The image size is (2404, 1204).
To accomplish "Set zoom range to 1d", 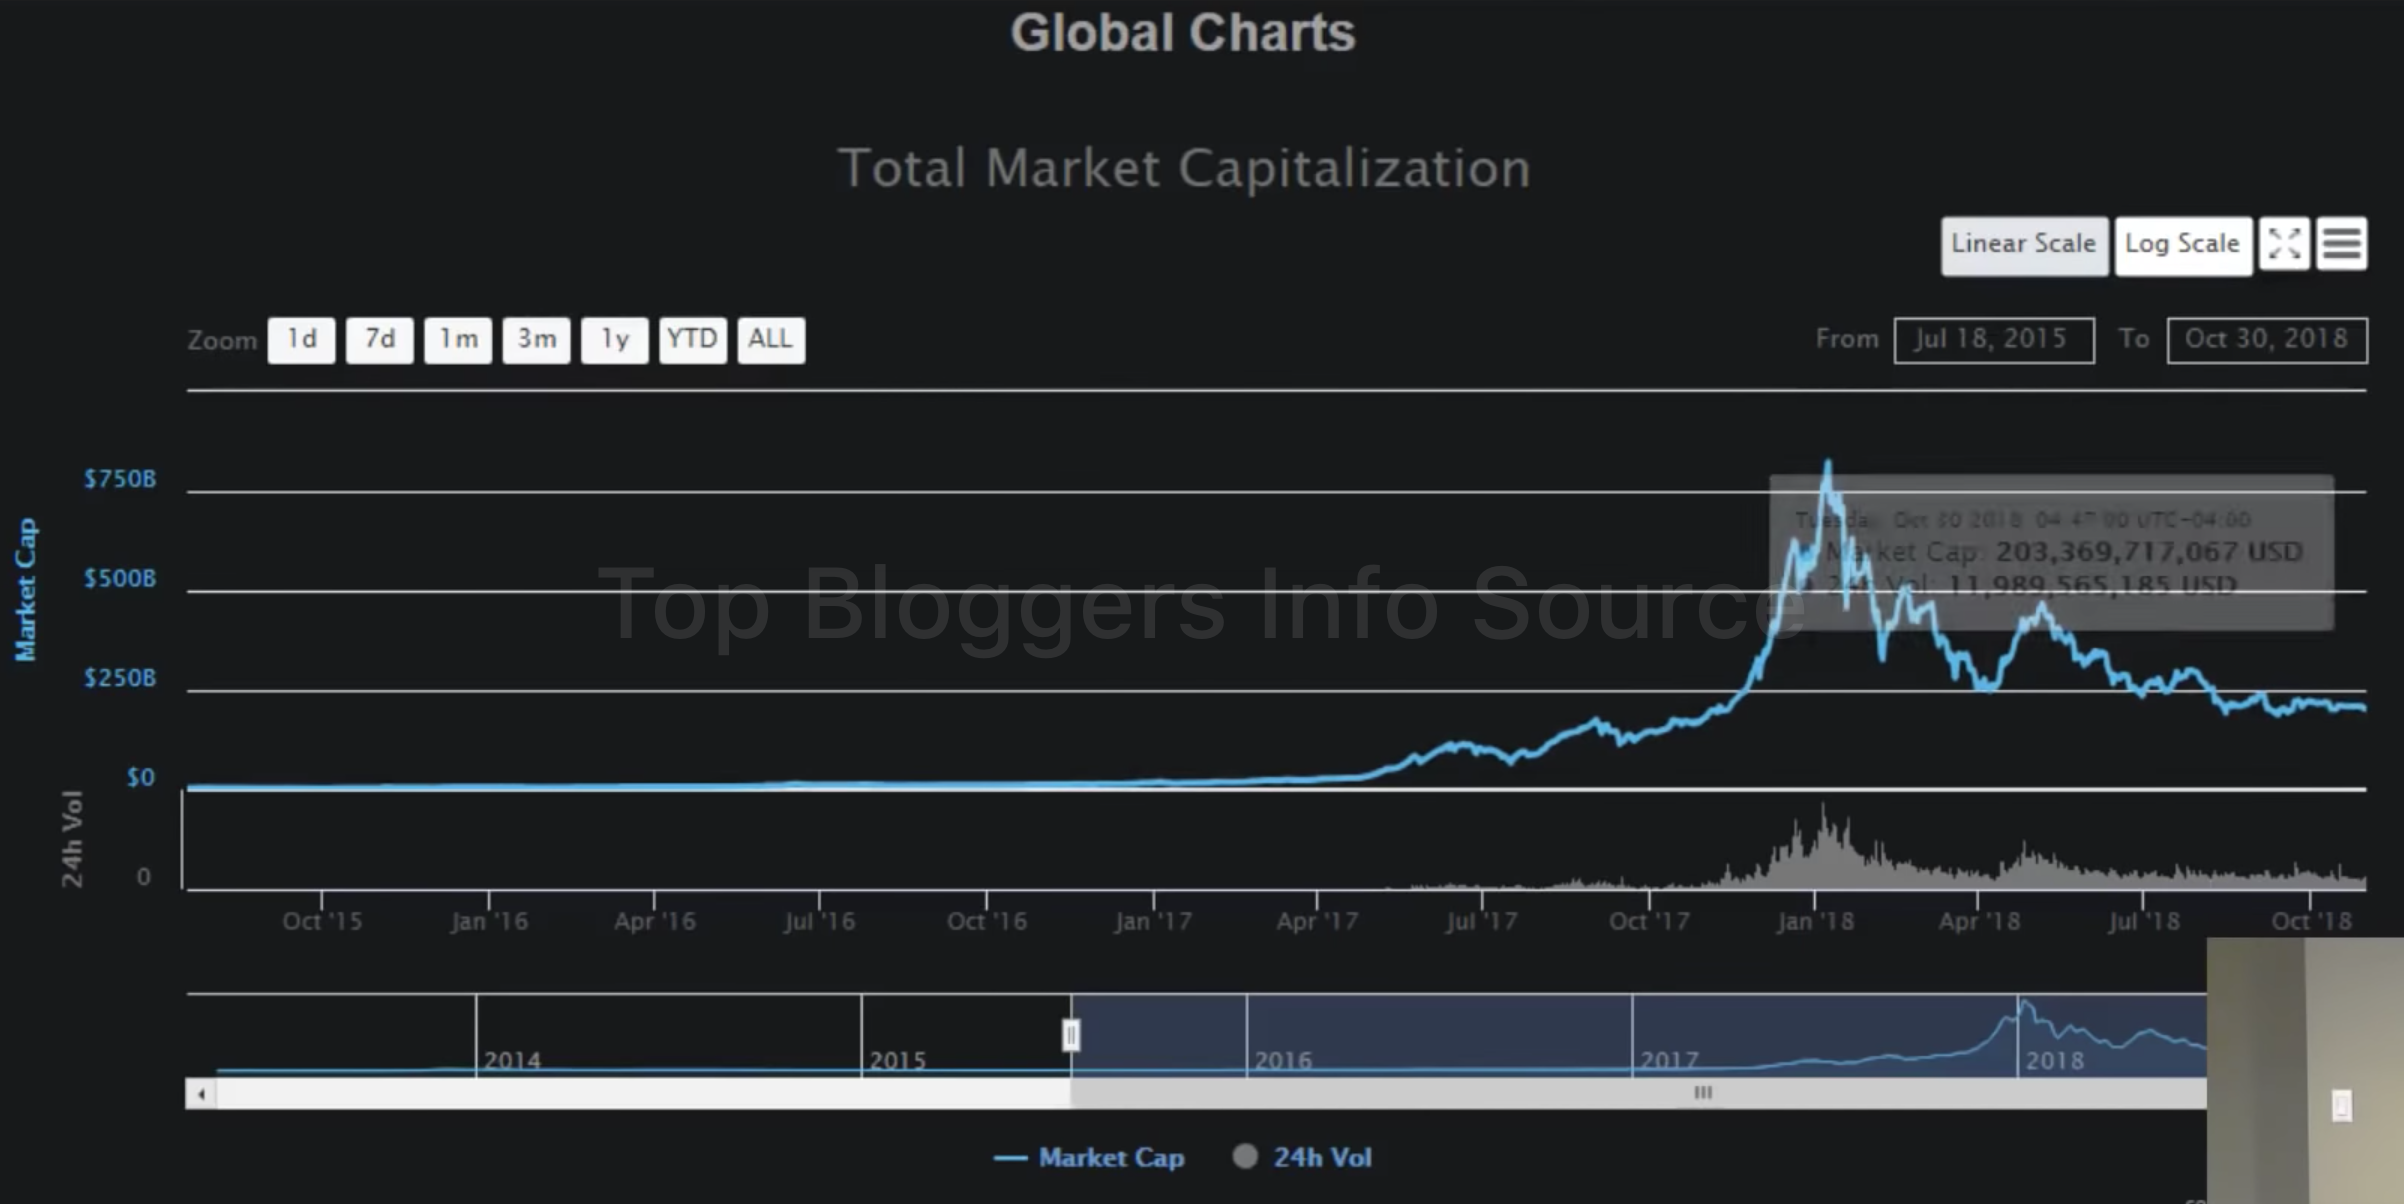I will click(301, 340).
